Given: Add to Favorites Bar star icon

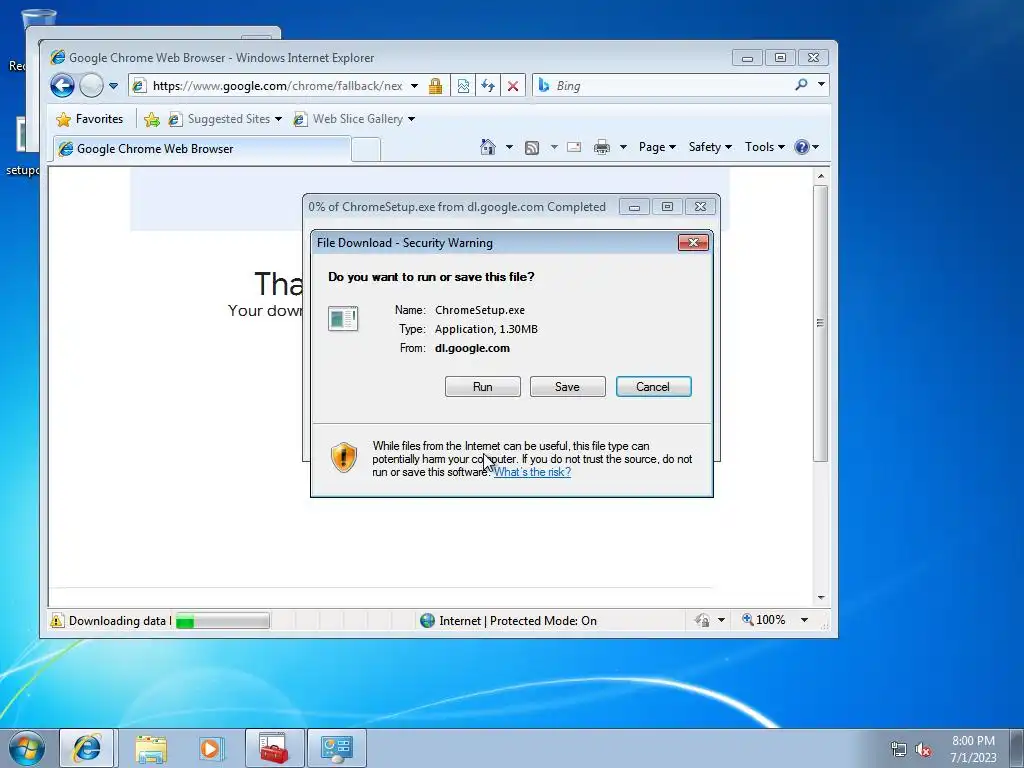Looking at the screenshot, I should [152, 119].
